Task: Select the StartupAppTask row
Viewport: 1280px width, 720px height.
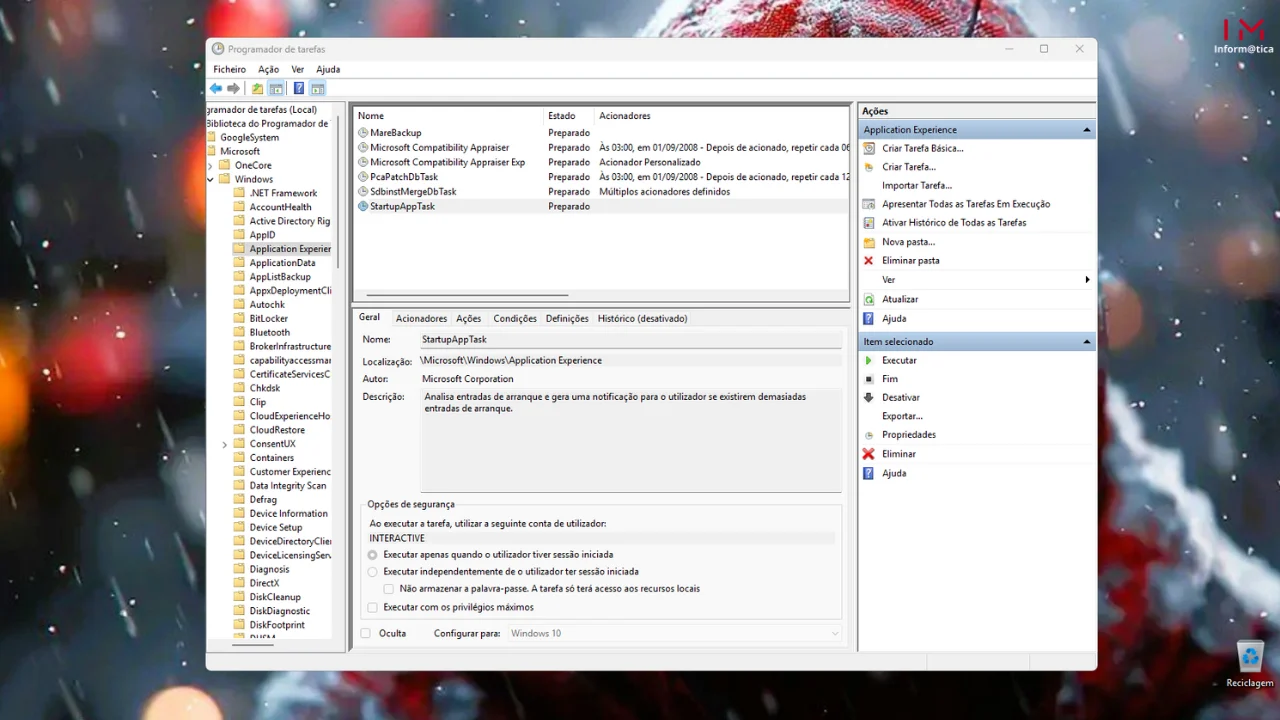Action: point(602,206)
